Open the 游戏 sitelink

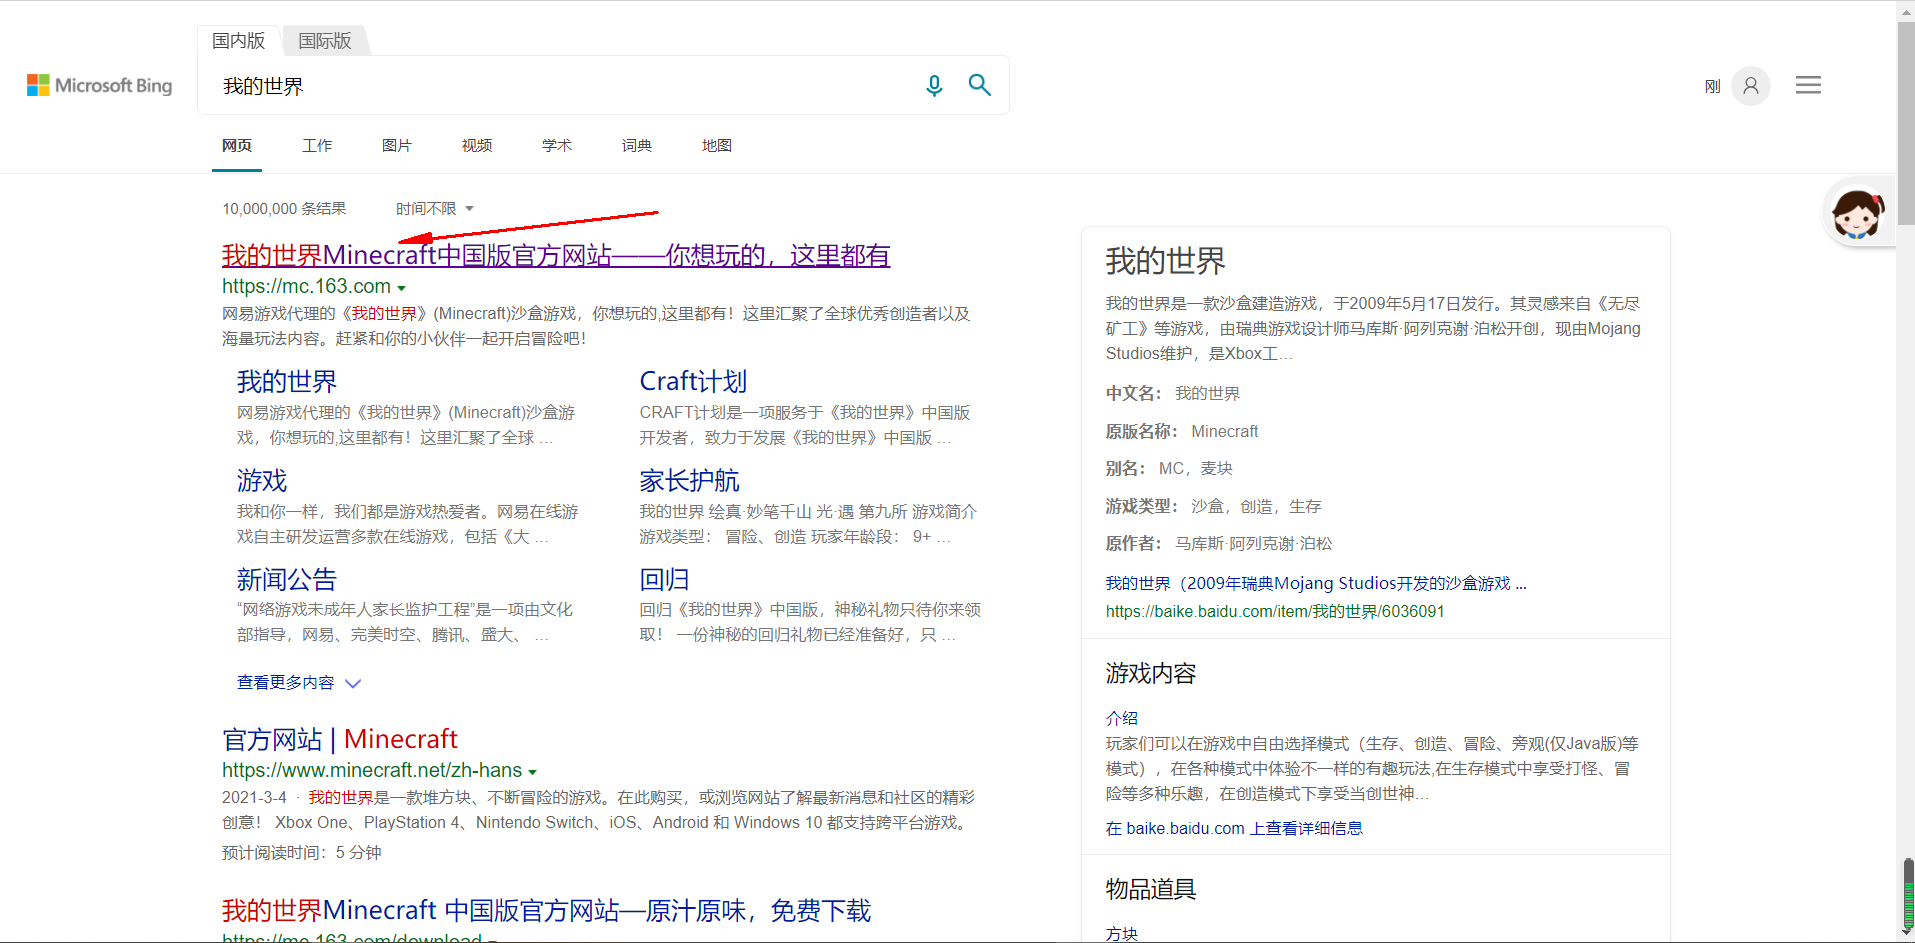tap(262, 481)
